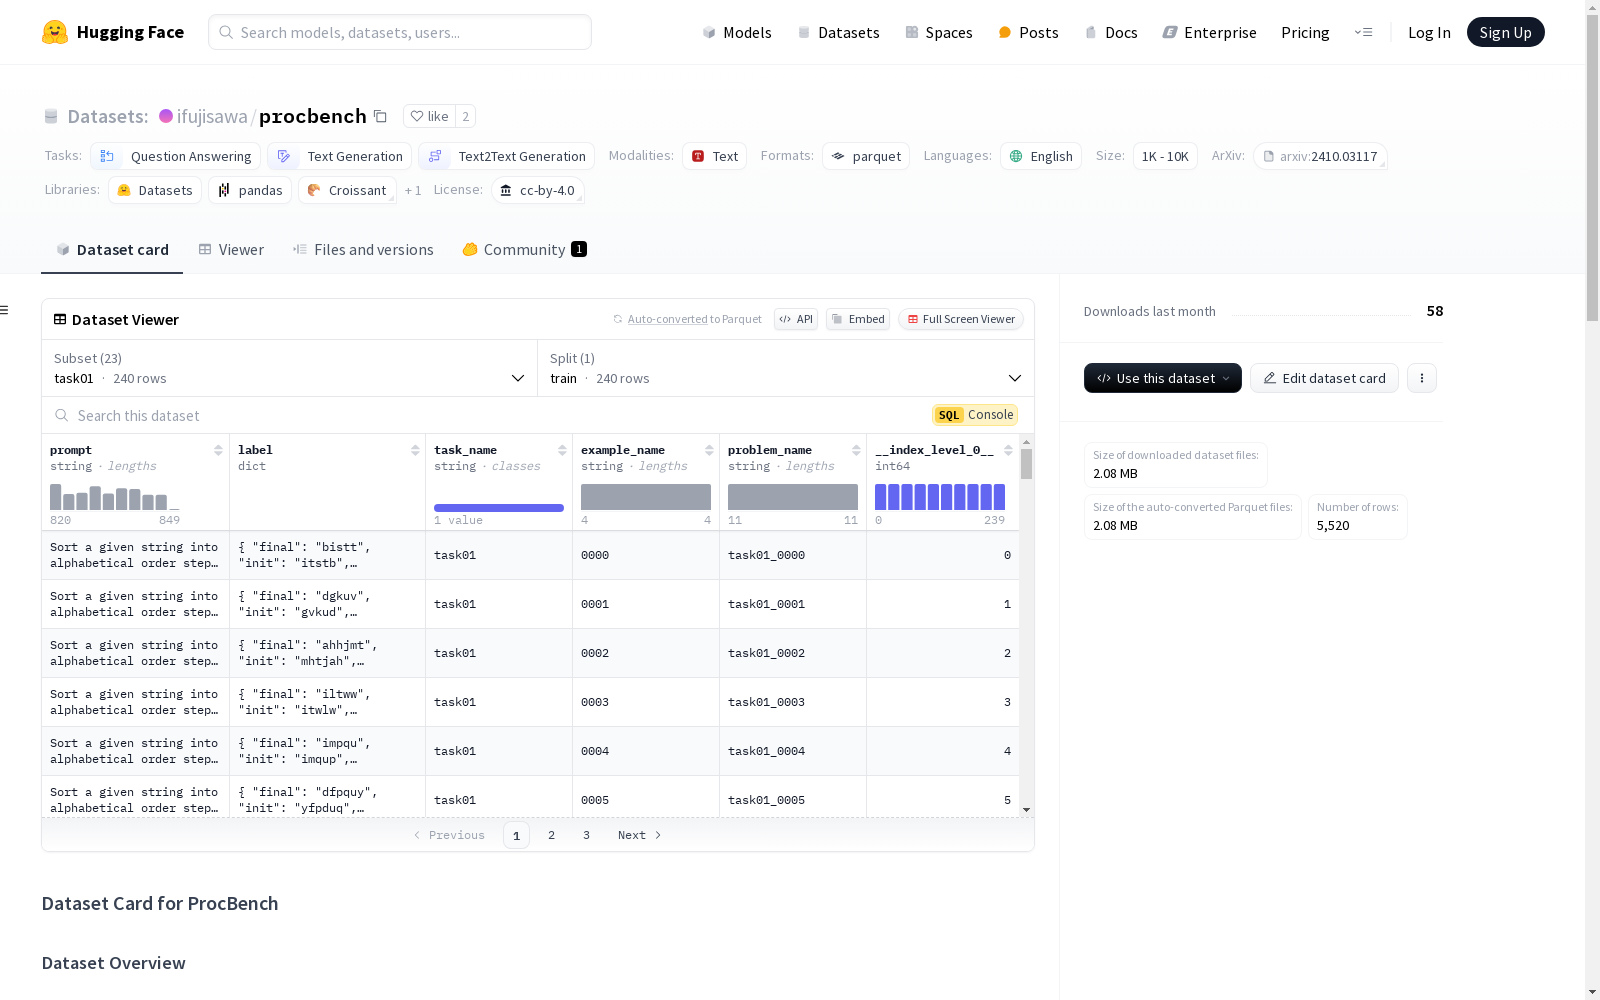Image resolution: width=1600 pixels, height=1000 pixels.
Task: Click Edit dataset card
Action: click(1324, 378)
